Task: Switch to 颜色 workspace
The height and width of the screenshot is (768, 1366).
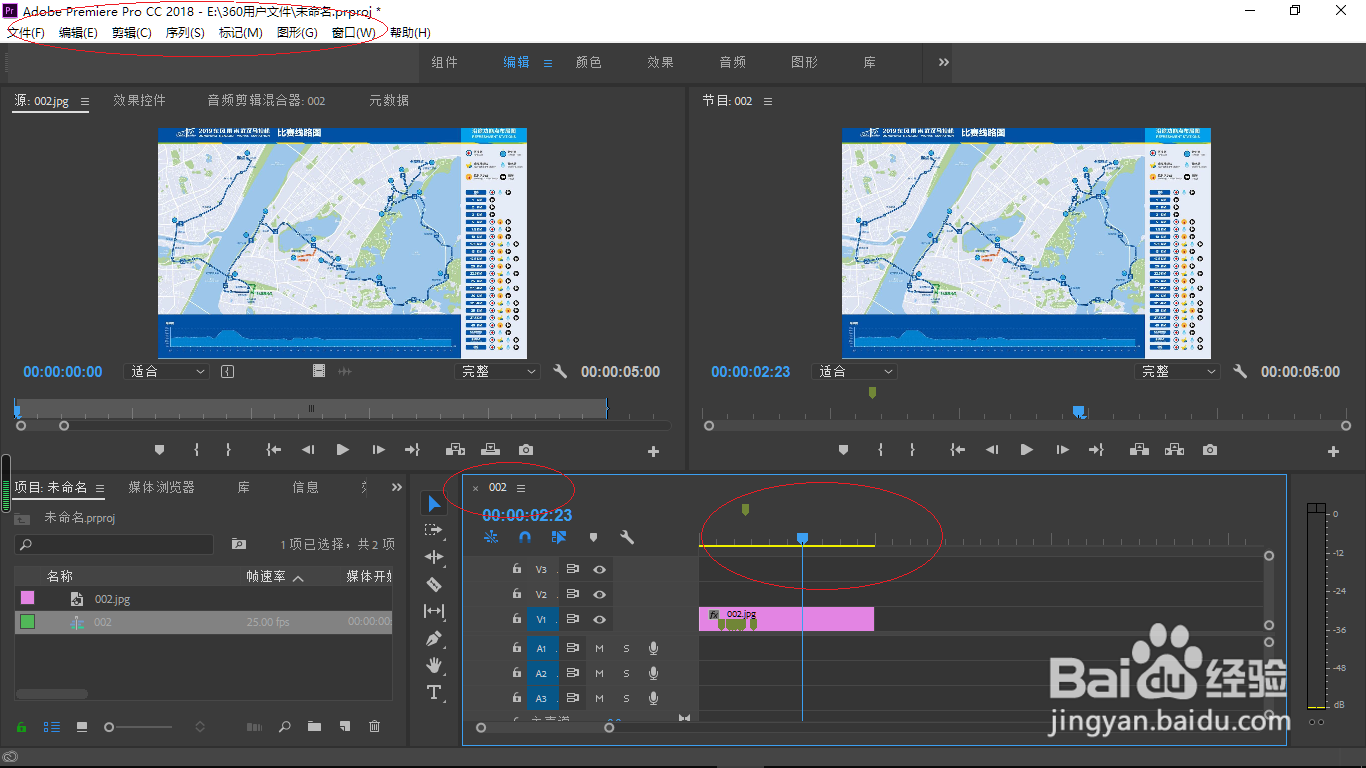Action: click(x=589, y=62)
